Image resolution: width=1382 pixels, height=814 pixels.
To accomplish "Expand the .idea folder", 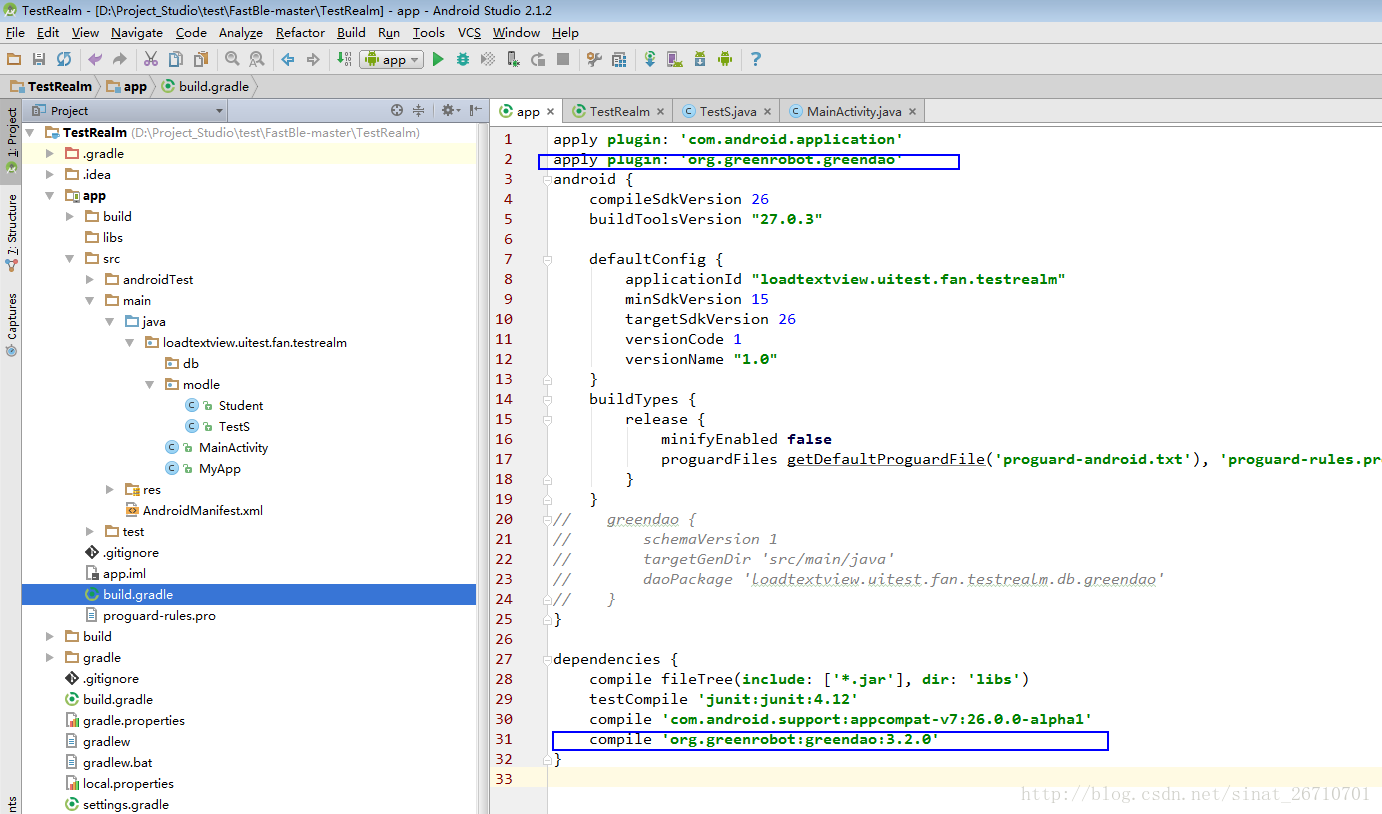I will tap(50, 174).
